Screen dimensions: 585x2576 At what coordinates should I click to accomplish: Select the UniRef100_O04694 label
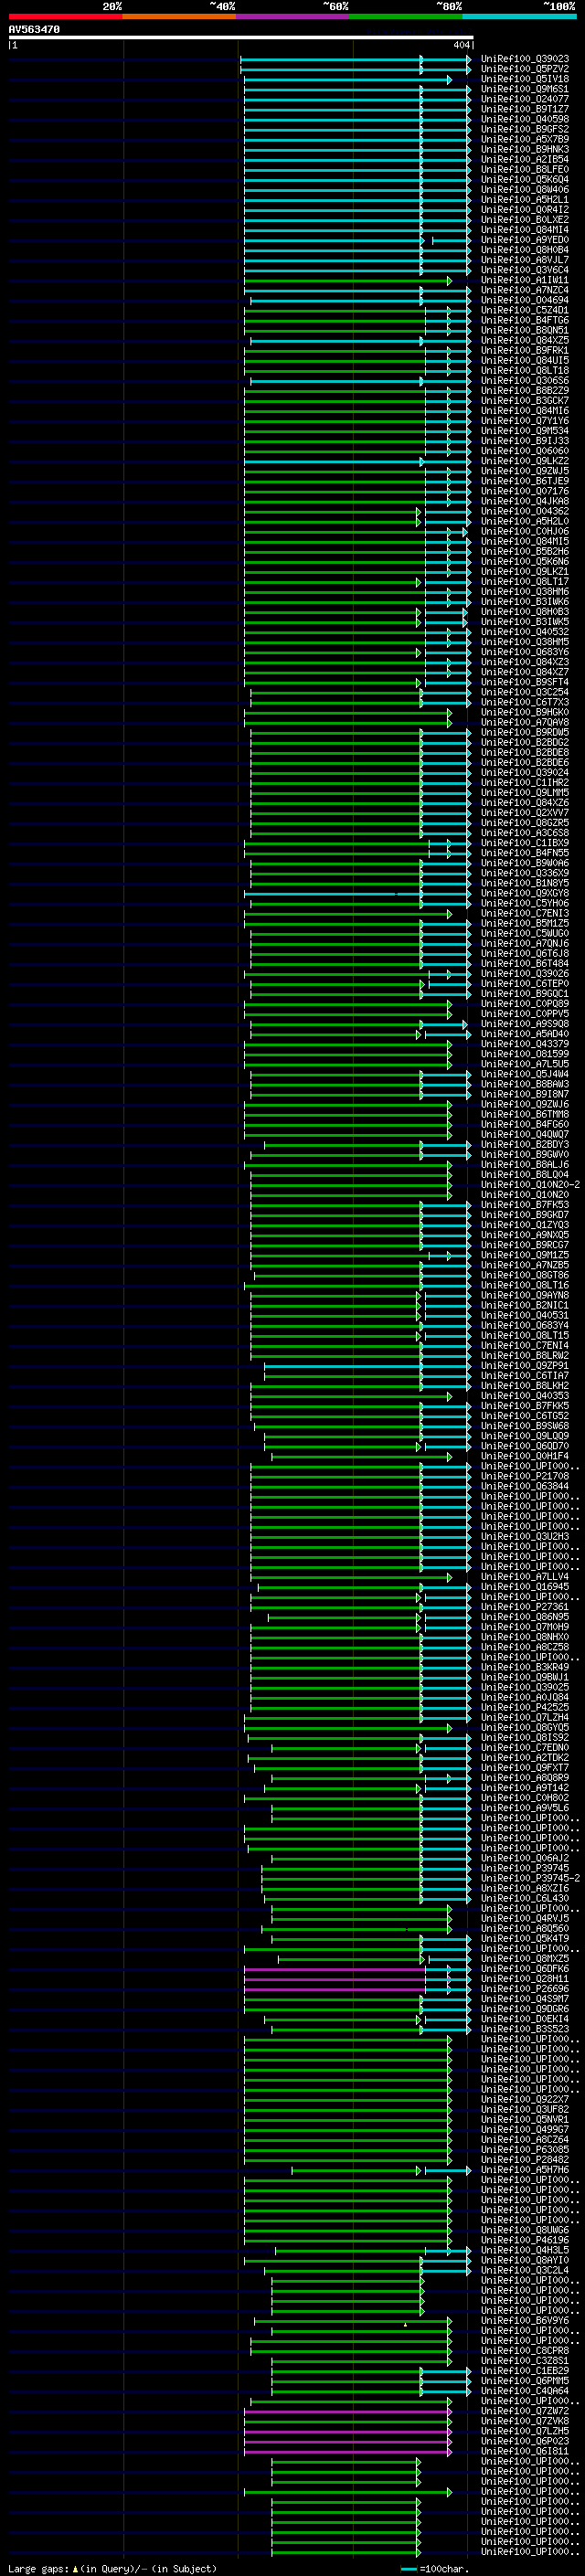click(x=525, y=300)
